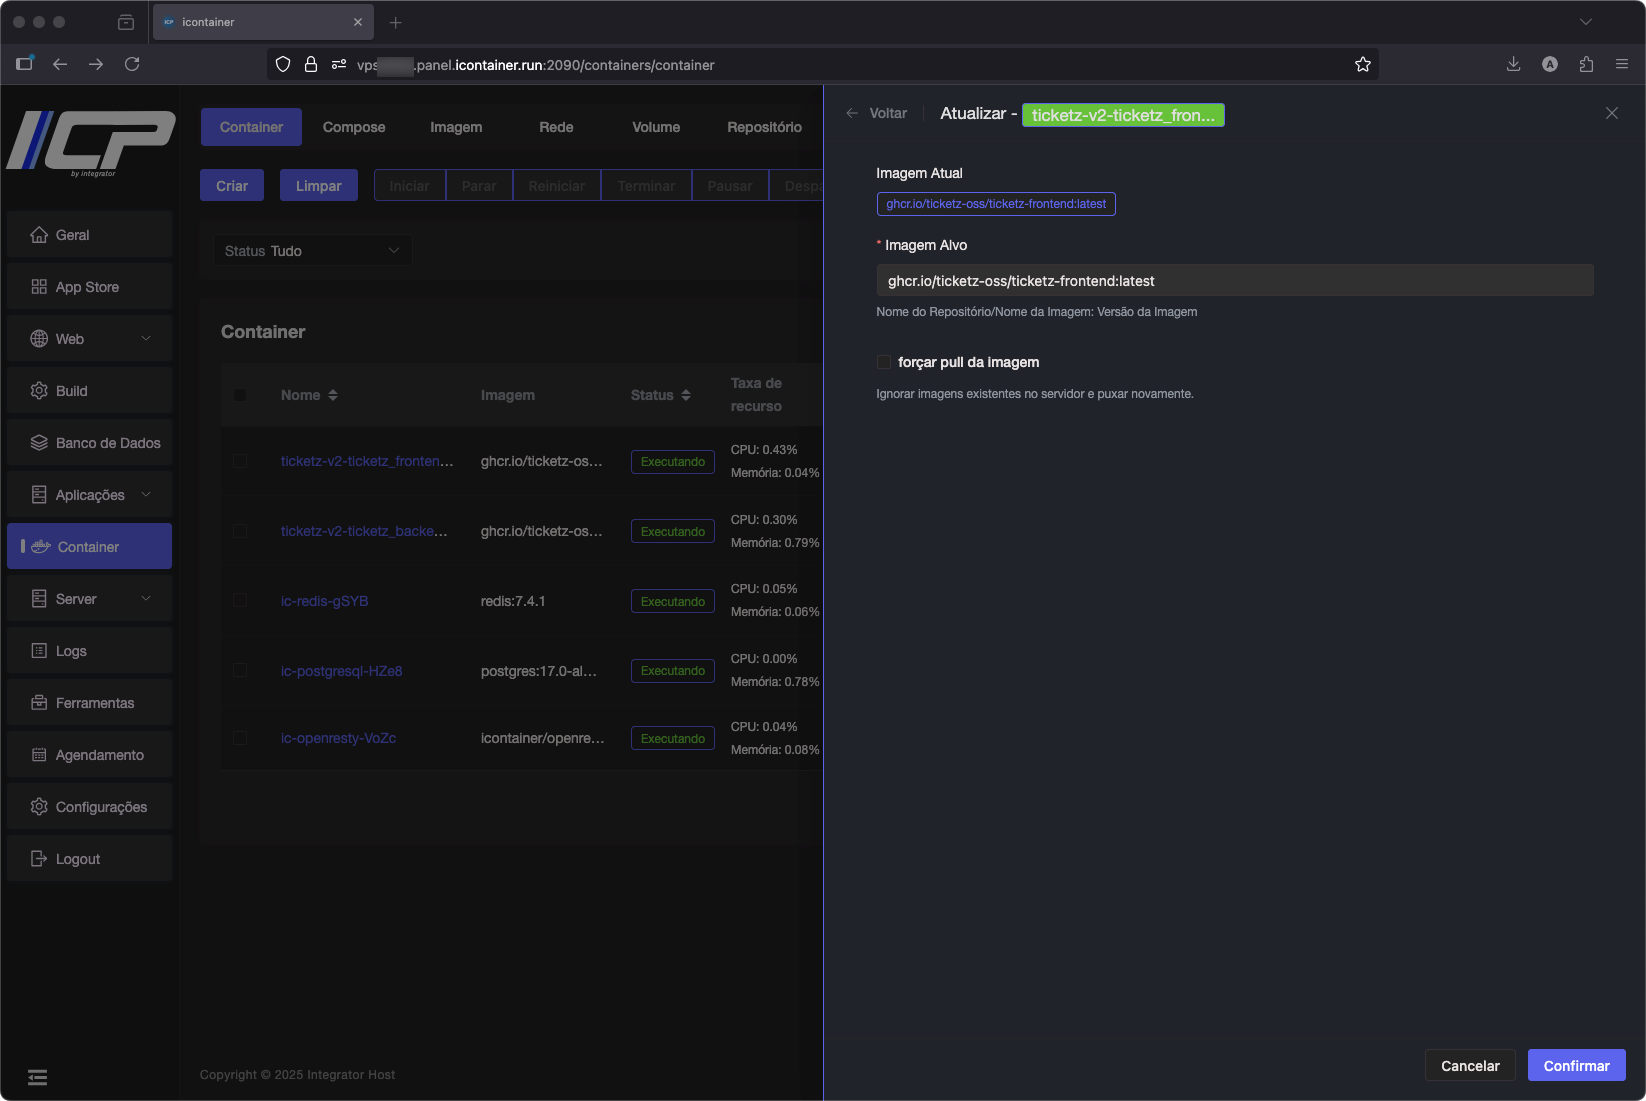The width and height of the screenshot is (1646, 1101).
Task: Click the Imagem Alvo text field
Action: (1234, 281)
